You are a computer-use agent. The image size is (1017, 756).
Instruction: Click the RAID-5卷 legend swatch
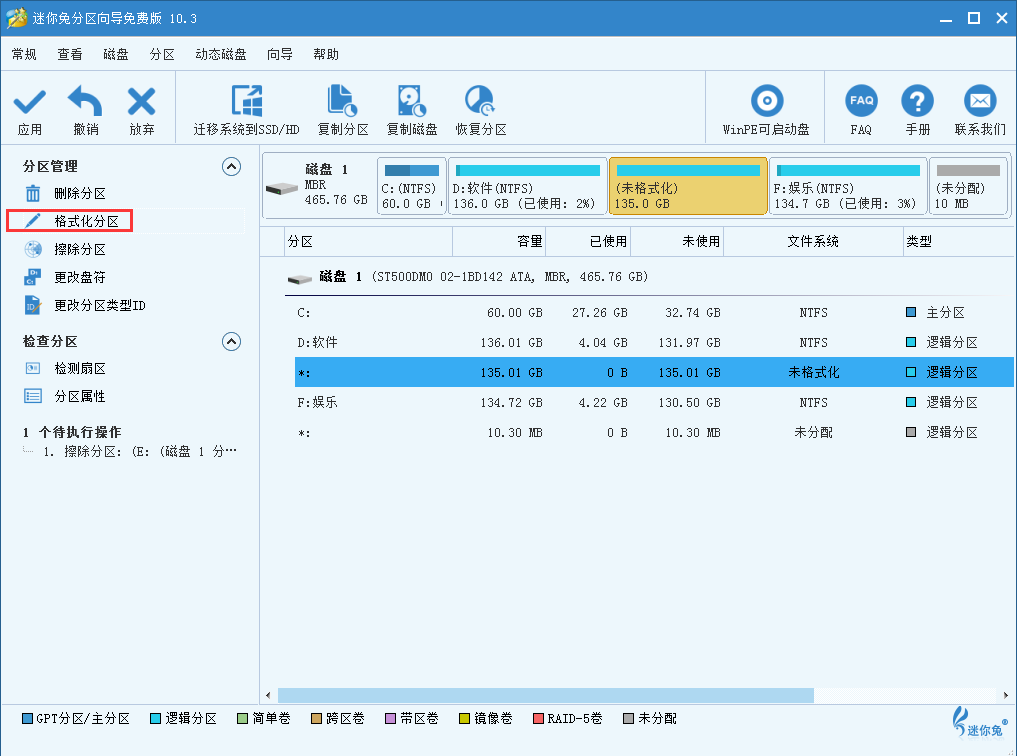point(538,718)
